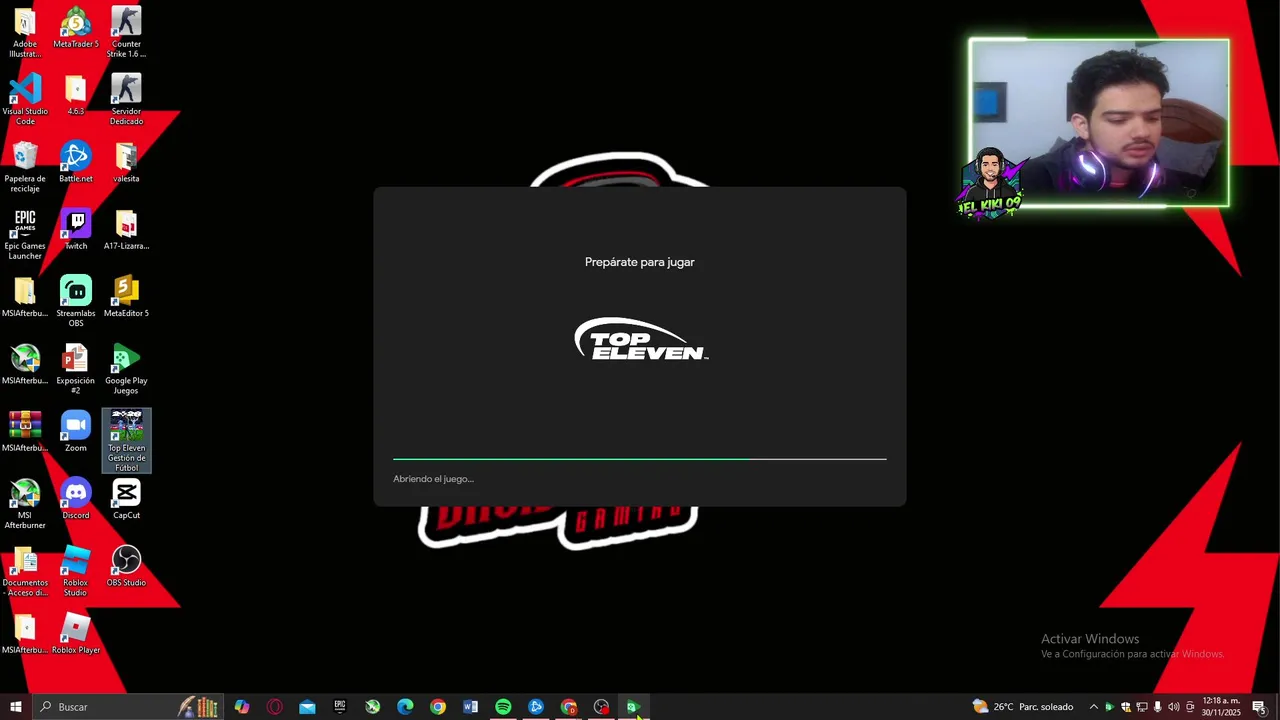Select the Counter Strike 1.6 desktop icon
1280x720 pixels.
click(x=126, y=32)
